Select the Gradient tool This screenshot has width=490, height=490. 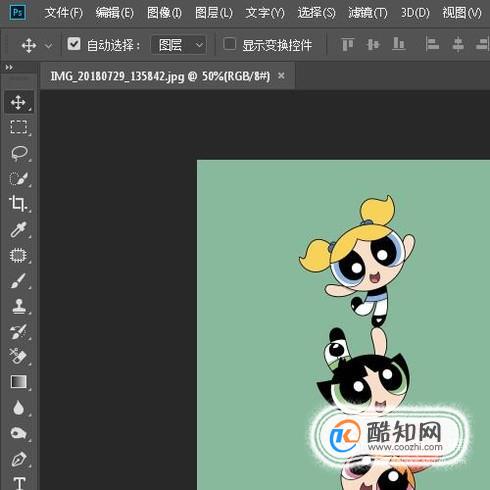click(18, 382)
